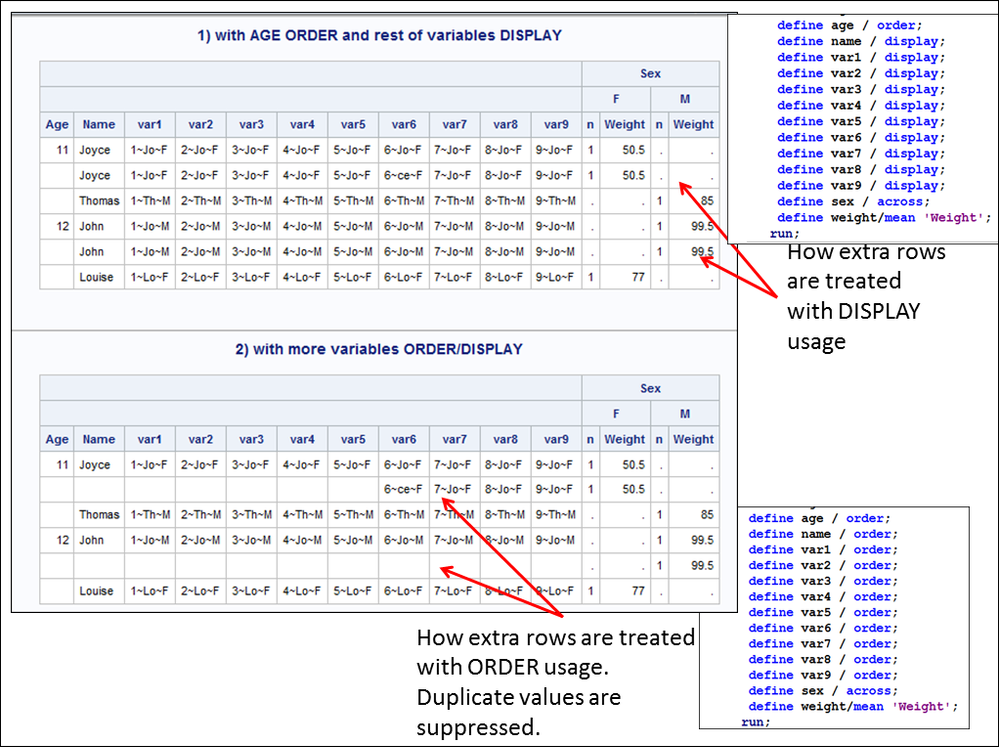Click 'define weight/mean' line in top code box
999x747 pixels.
(884, 217)
